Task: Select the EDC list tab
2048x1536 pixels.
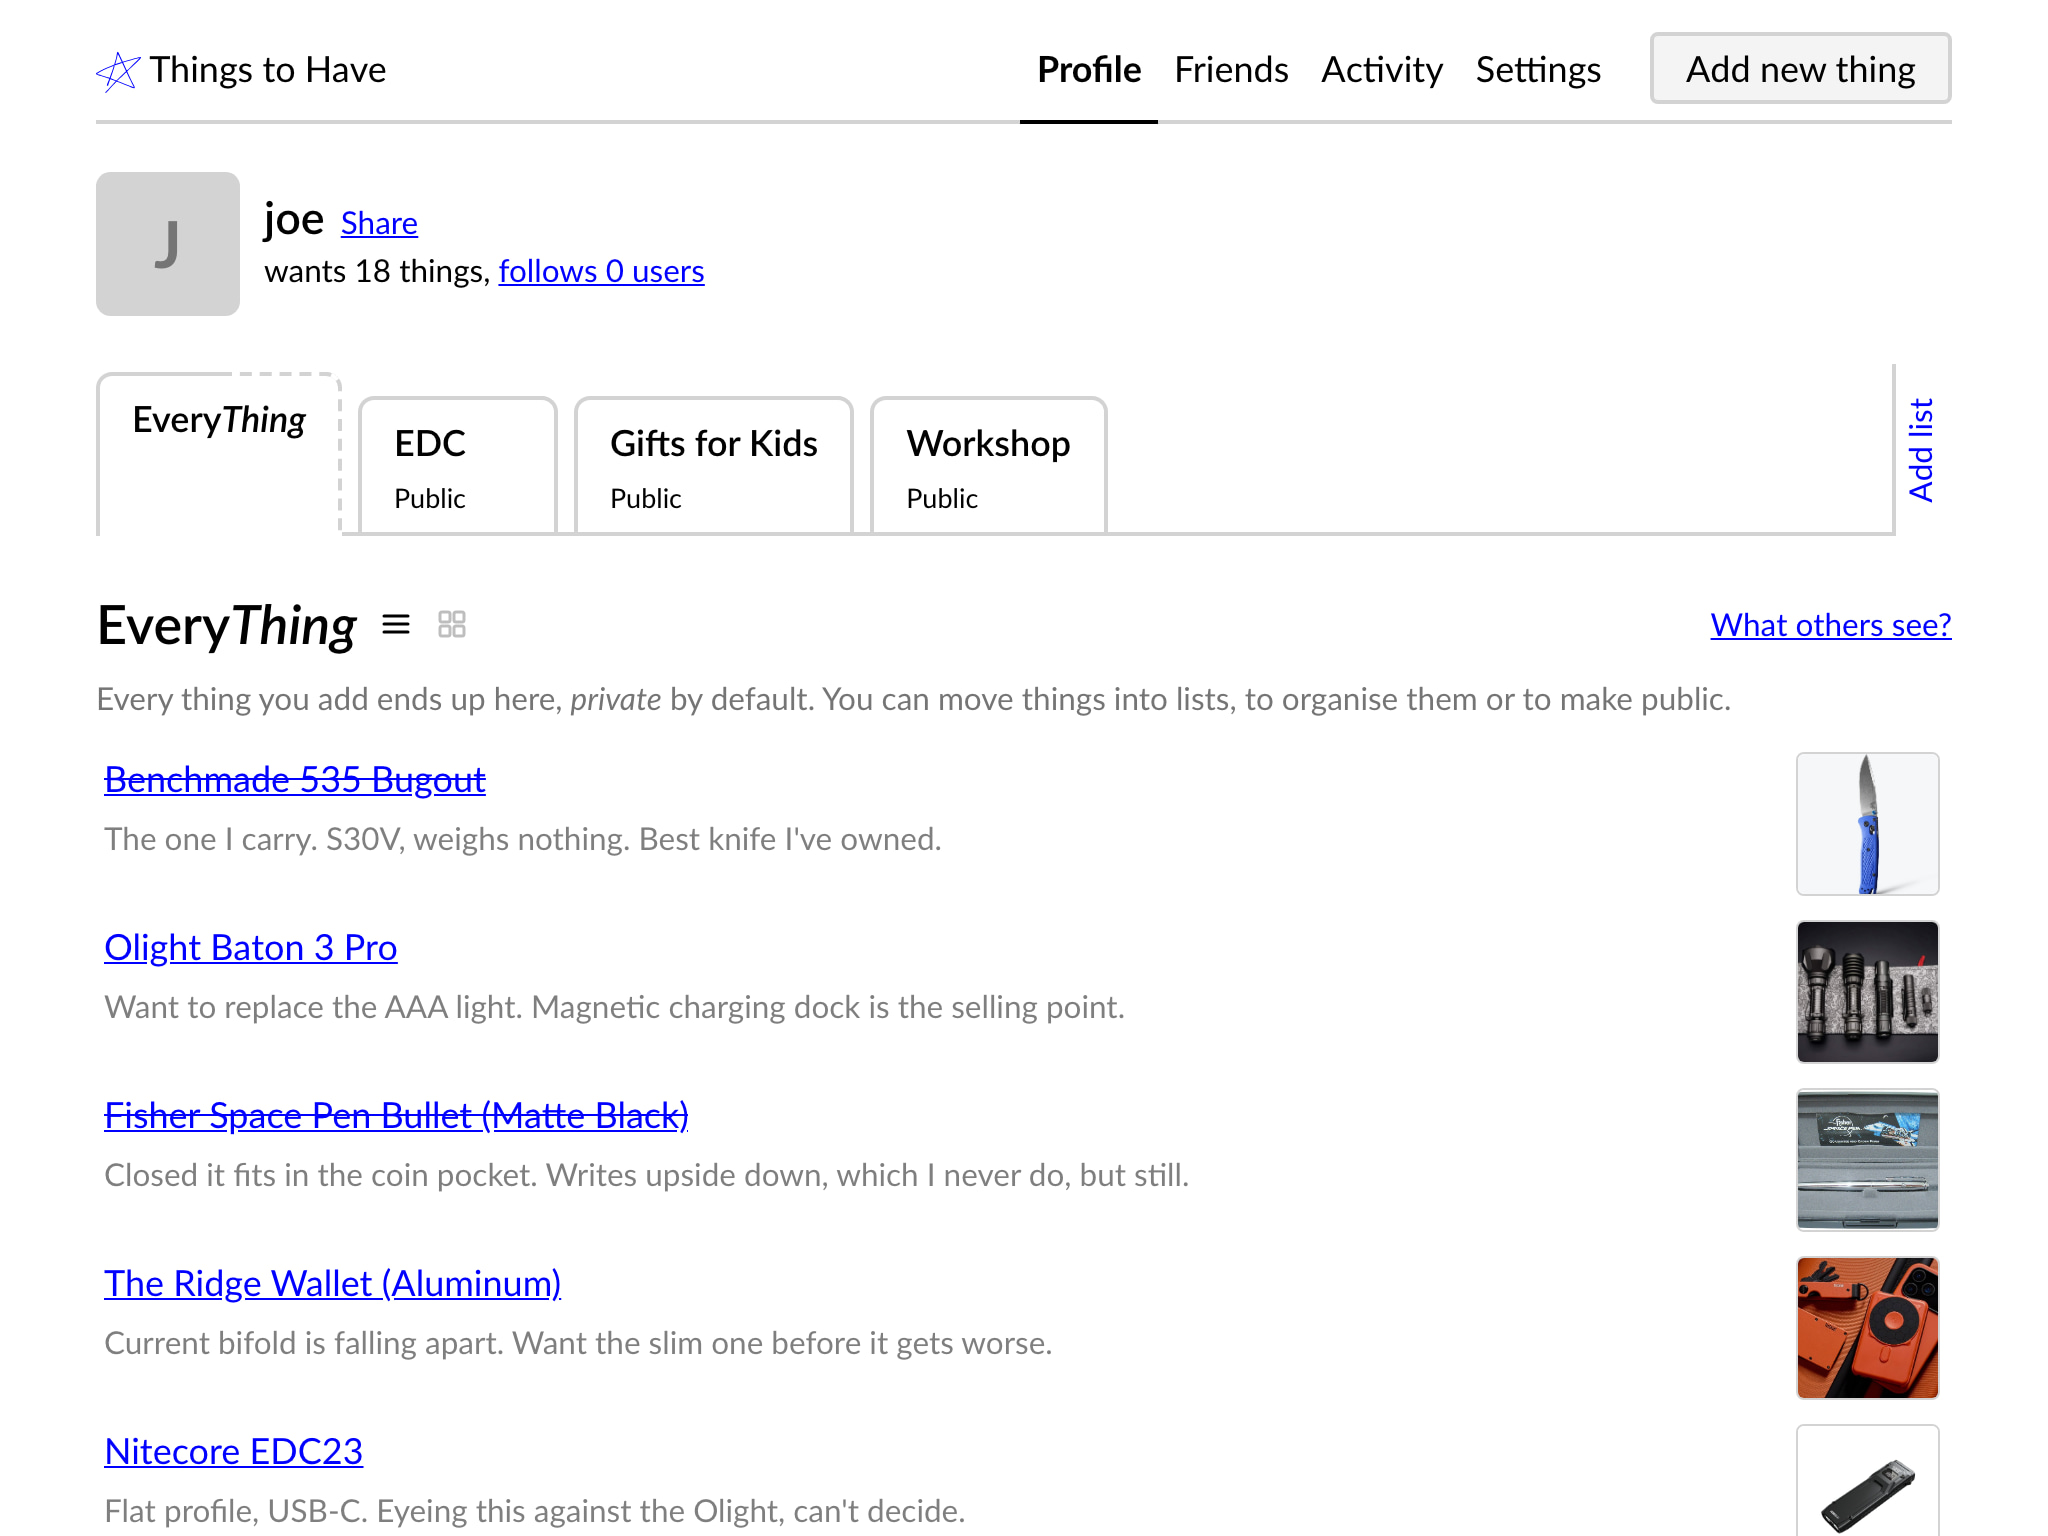Action: tap(457, 466)
